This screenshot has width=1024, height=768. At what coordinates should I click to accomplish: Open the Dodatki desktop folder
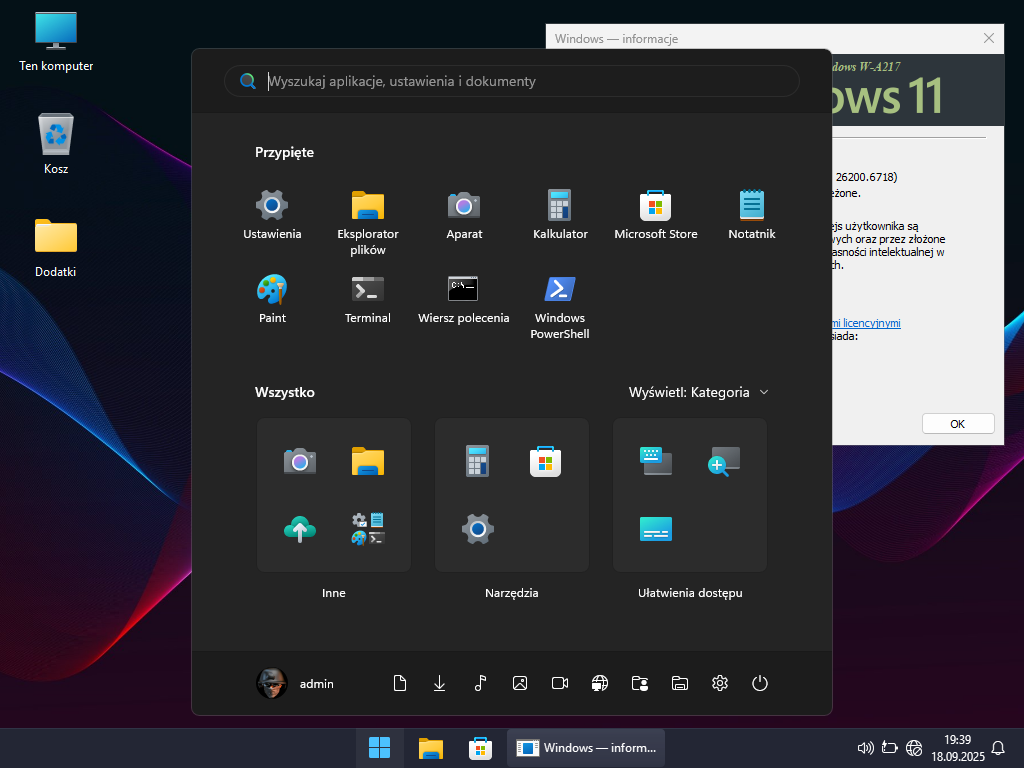pyautogui.click(x=56, y=247)
